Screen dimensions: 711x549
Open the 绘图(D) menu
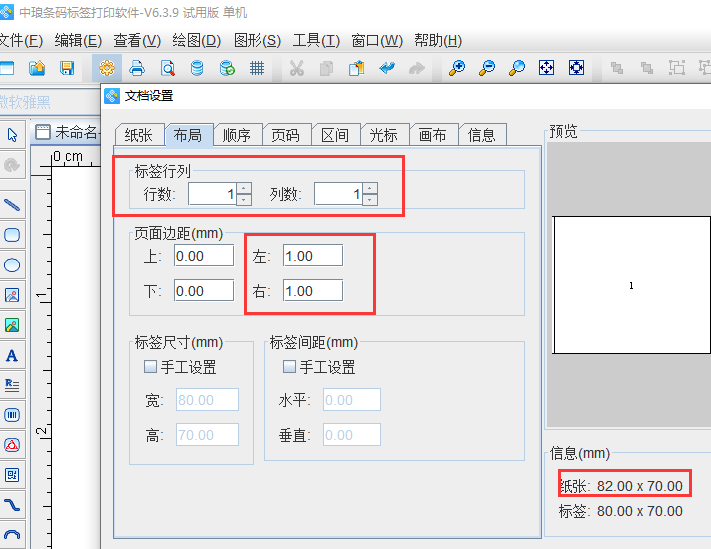(x=197, y=41)
